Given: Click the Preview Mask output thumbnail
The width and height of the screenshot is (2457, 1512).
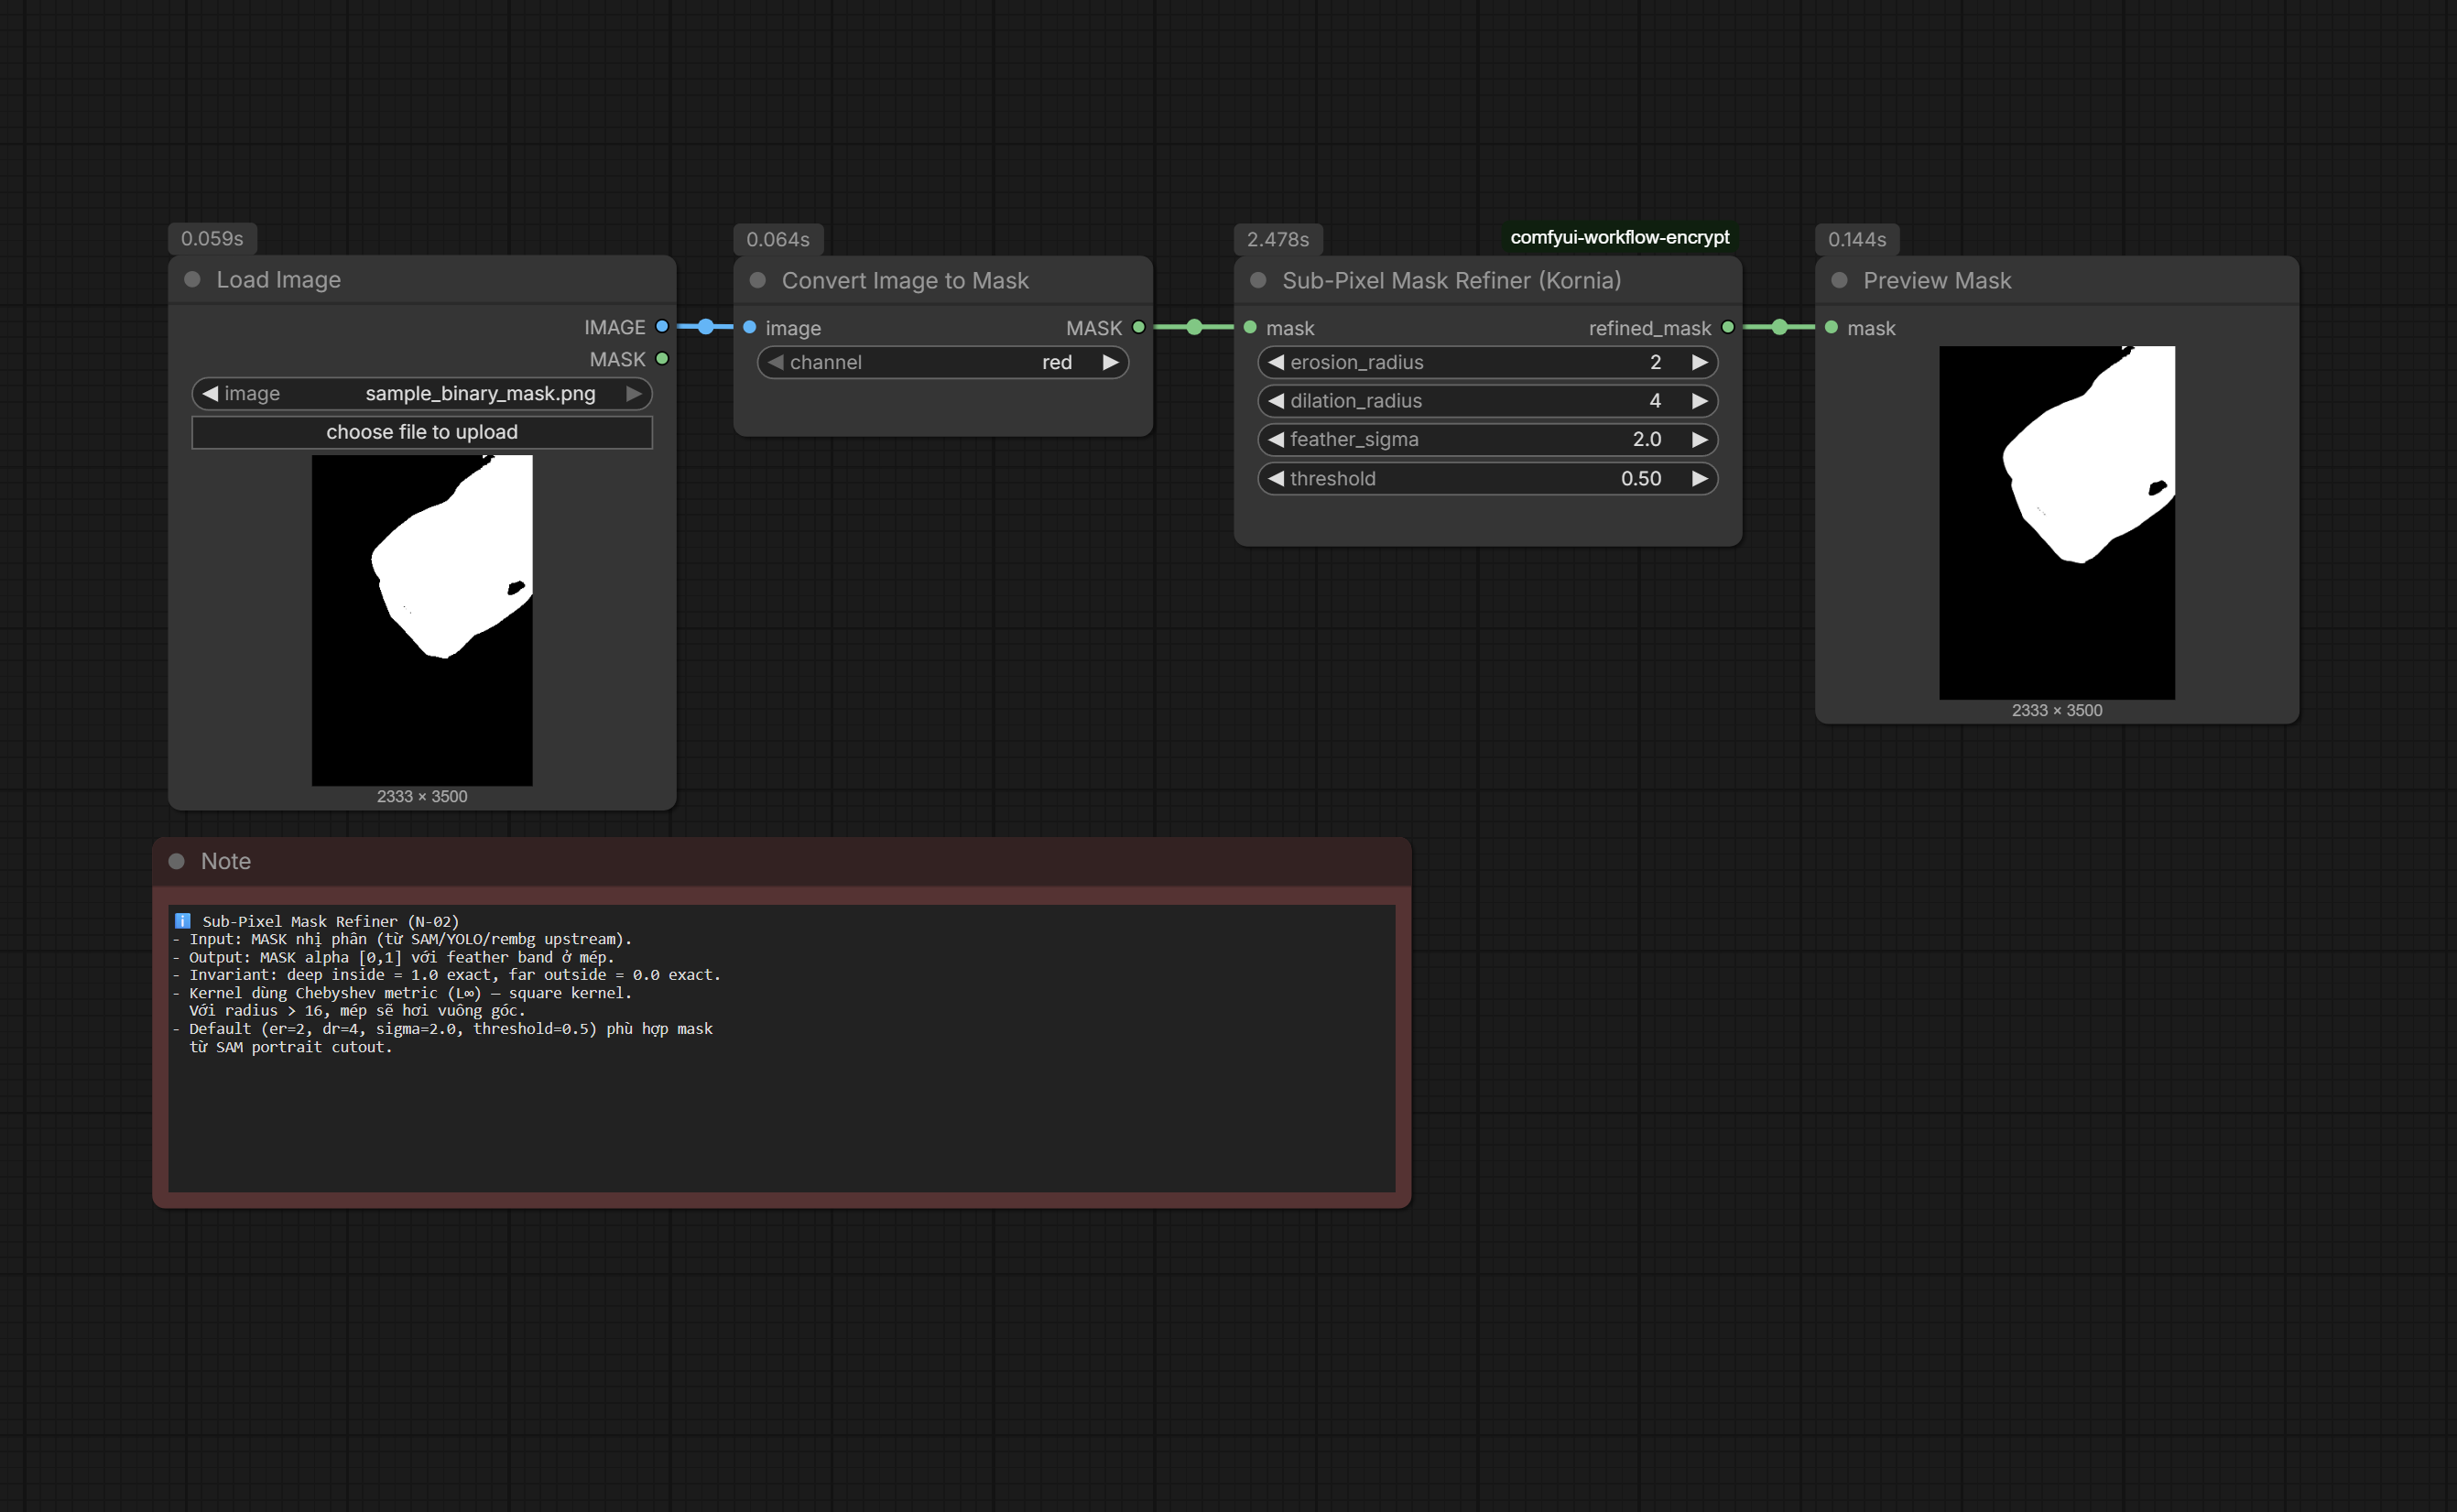Looking at the screenshot, I should click(x=2057, y=523).
